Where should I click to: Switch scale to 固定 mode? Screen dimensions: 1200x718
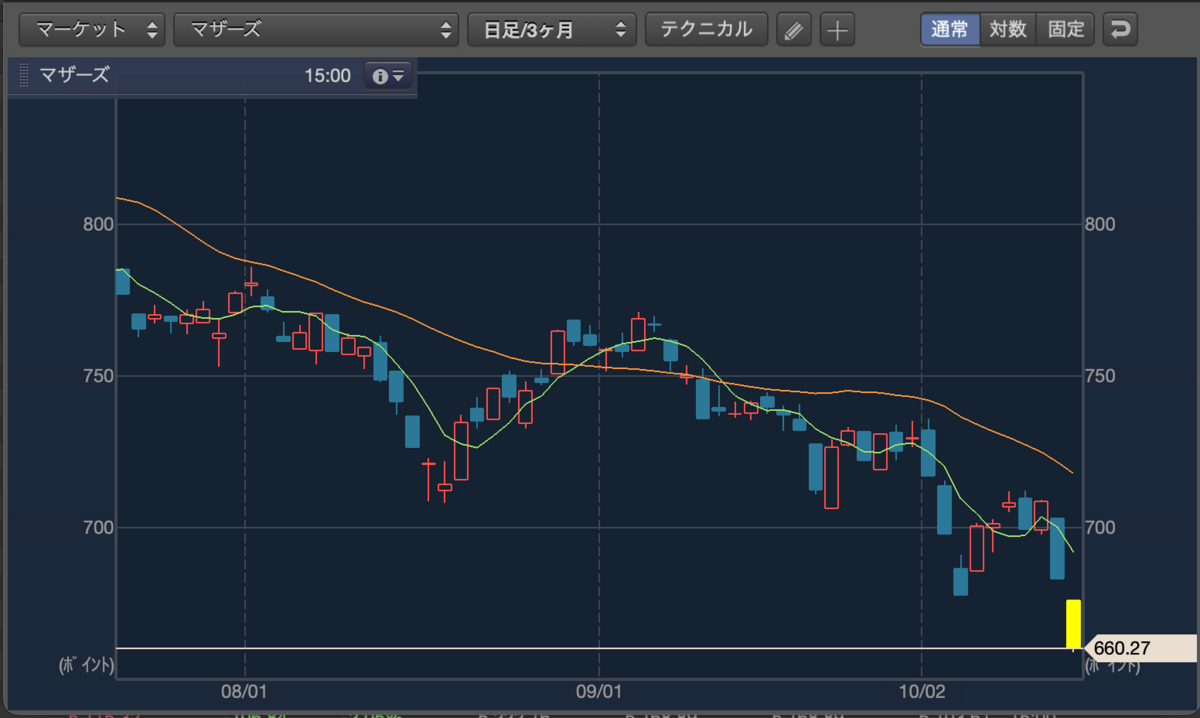coord(1066,30)
